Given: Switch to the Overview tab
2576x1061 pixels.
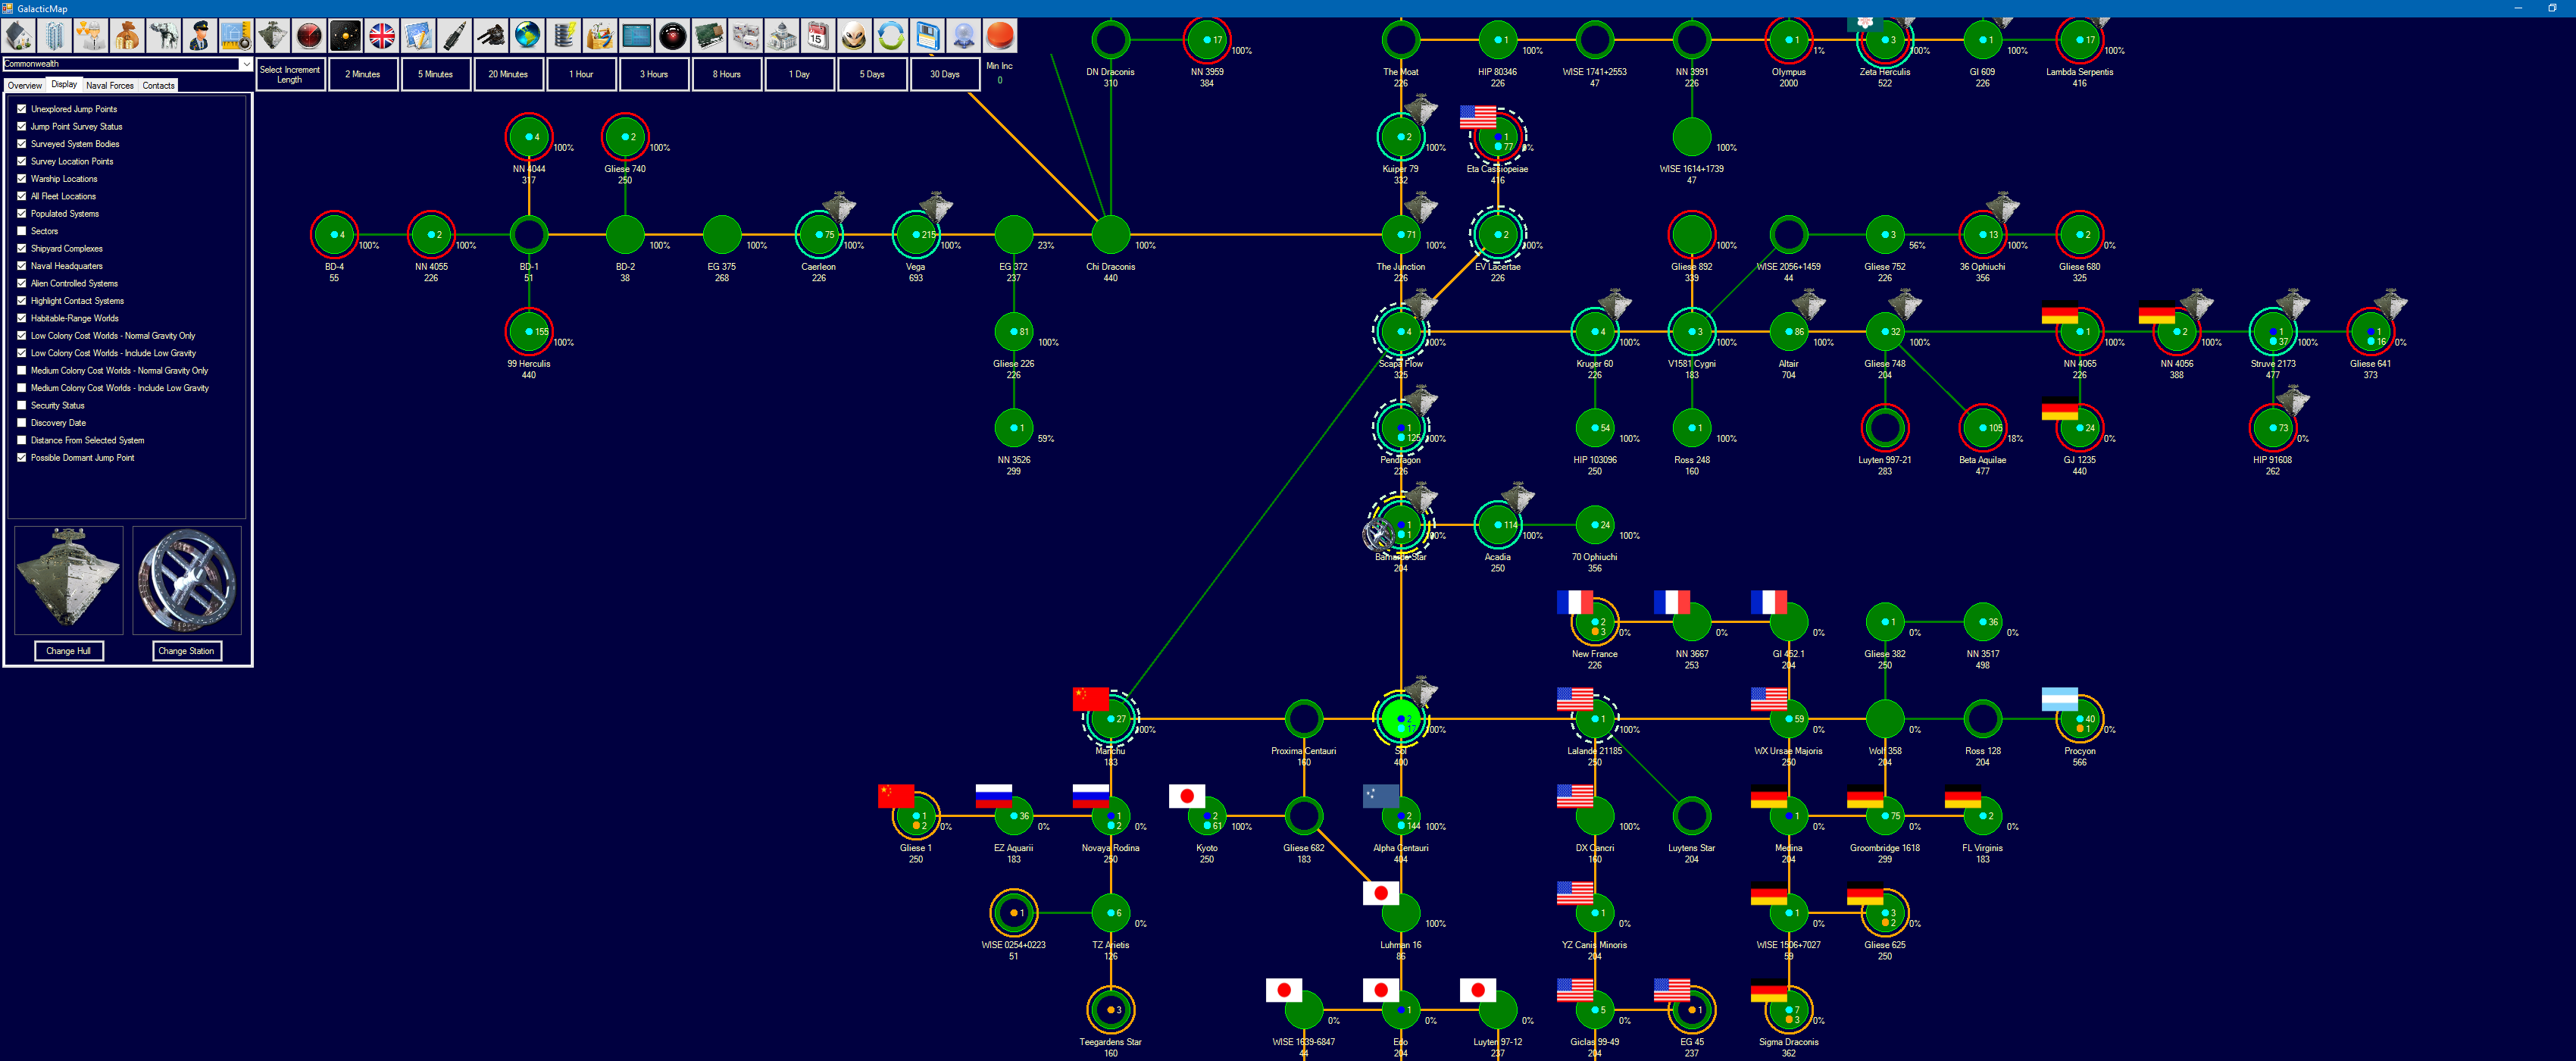Looking at the screenshot, I should [x=25, y=86].
